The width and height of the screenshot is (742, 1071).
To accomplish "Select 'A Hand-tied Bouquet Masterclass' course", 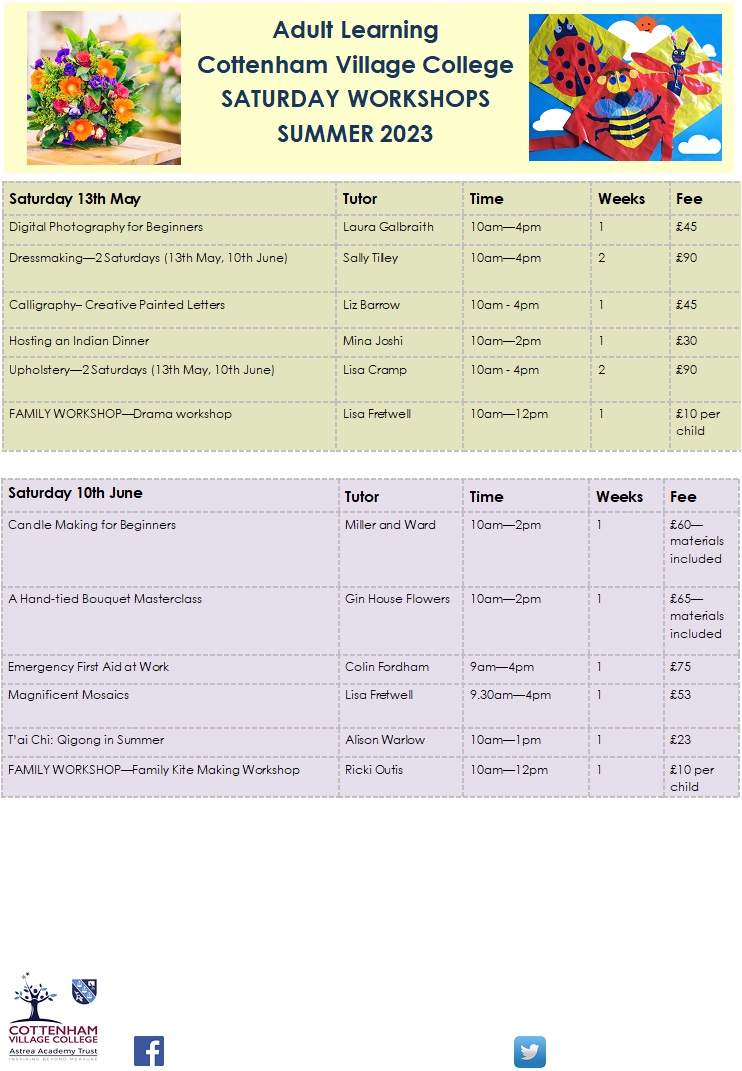I will 105,599.
